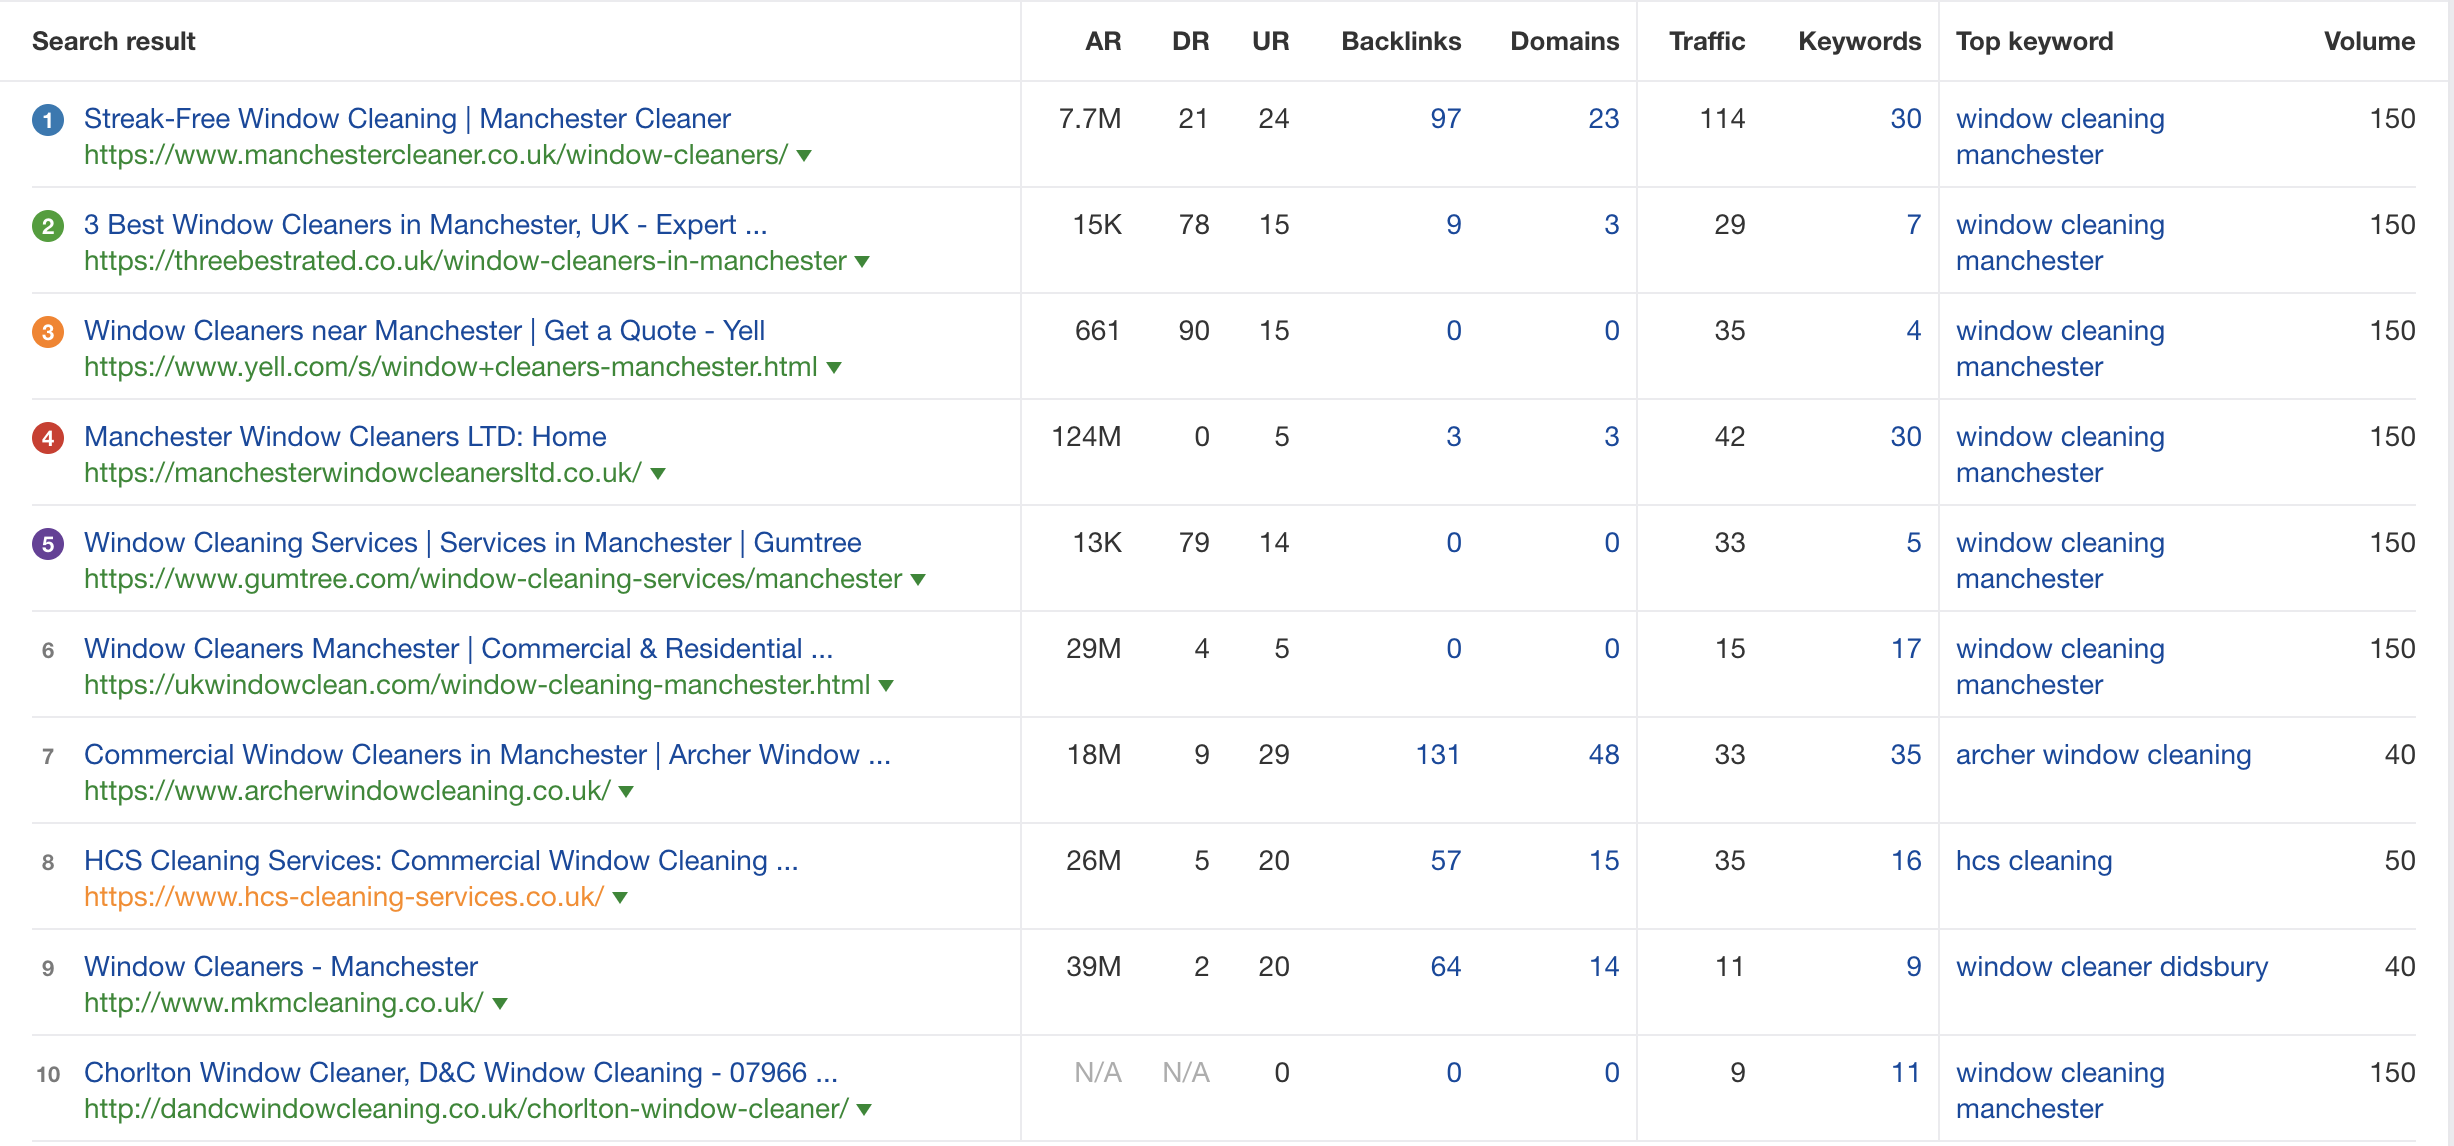Open 'HCS Cleaning Services: Commercial Window Cleaning' result
This screenshot has width=2454, height=1146.
[x=441, y=860]
